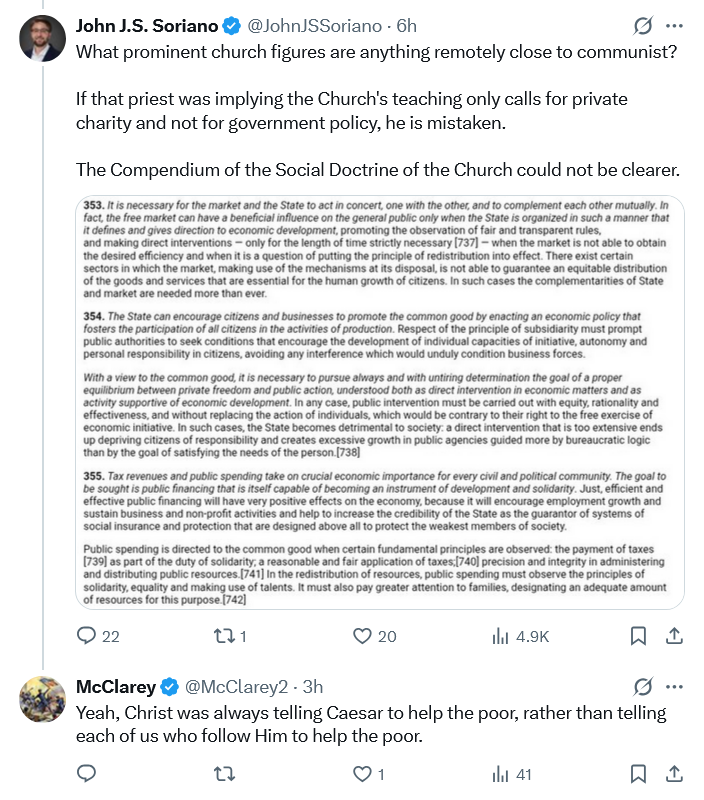This screenshot has width=704, height=800.
Task: Bookmark John J.S. Soriano's tweet
Action: click(x=638, y=636)
